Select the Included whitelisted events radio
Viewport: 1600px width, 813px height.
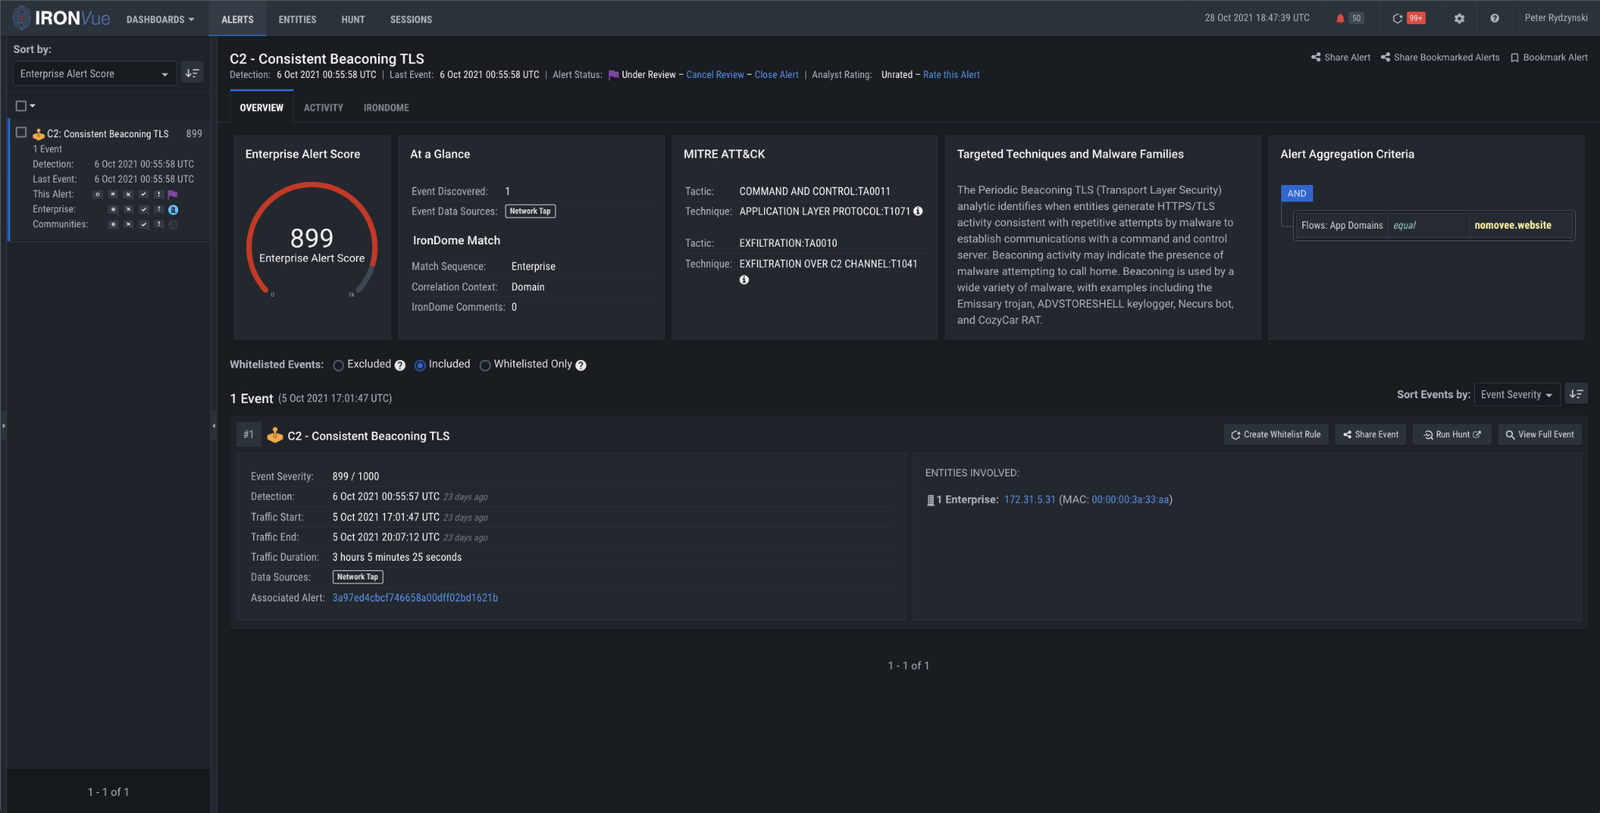point(420,365)
